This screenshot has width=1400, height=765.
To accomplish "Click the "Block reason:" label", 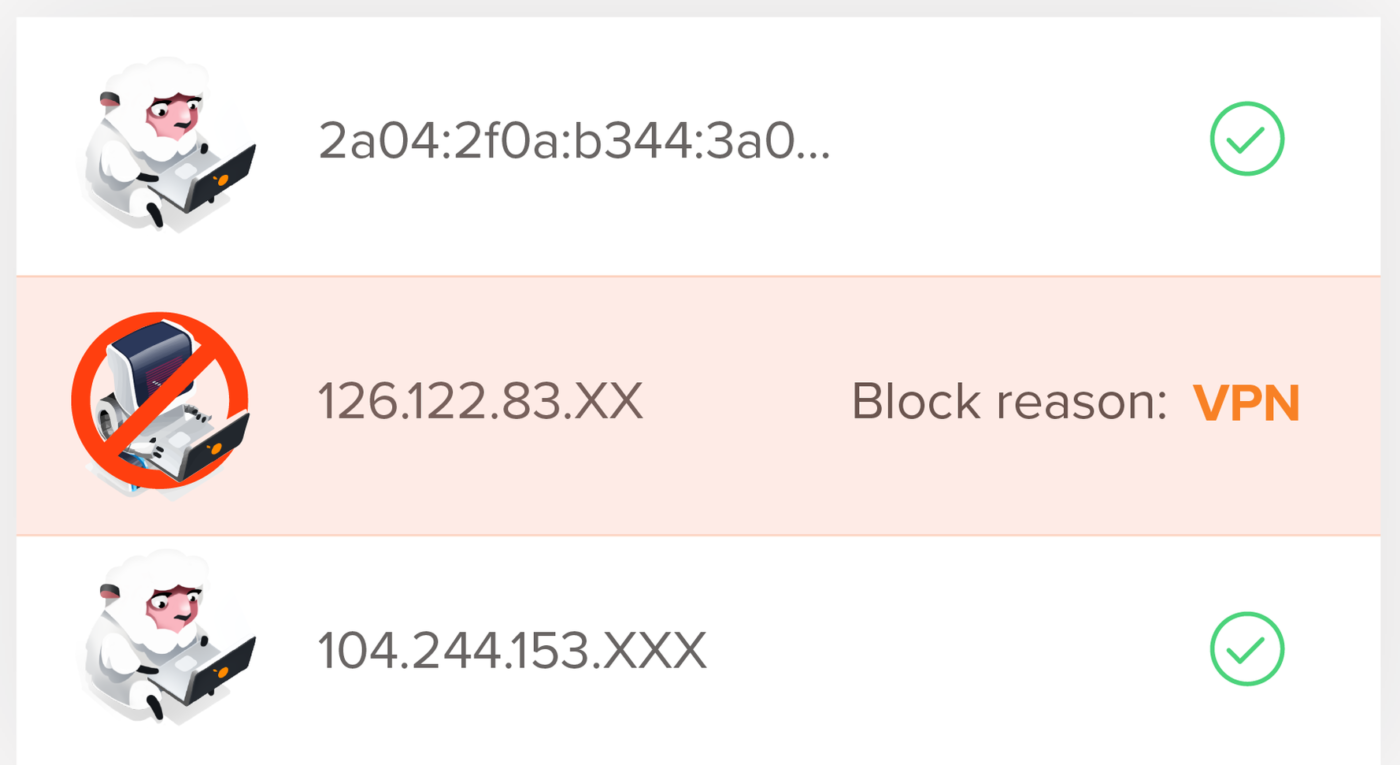I will point(1010,403).
